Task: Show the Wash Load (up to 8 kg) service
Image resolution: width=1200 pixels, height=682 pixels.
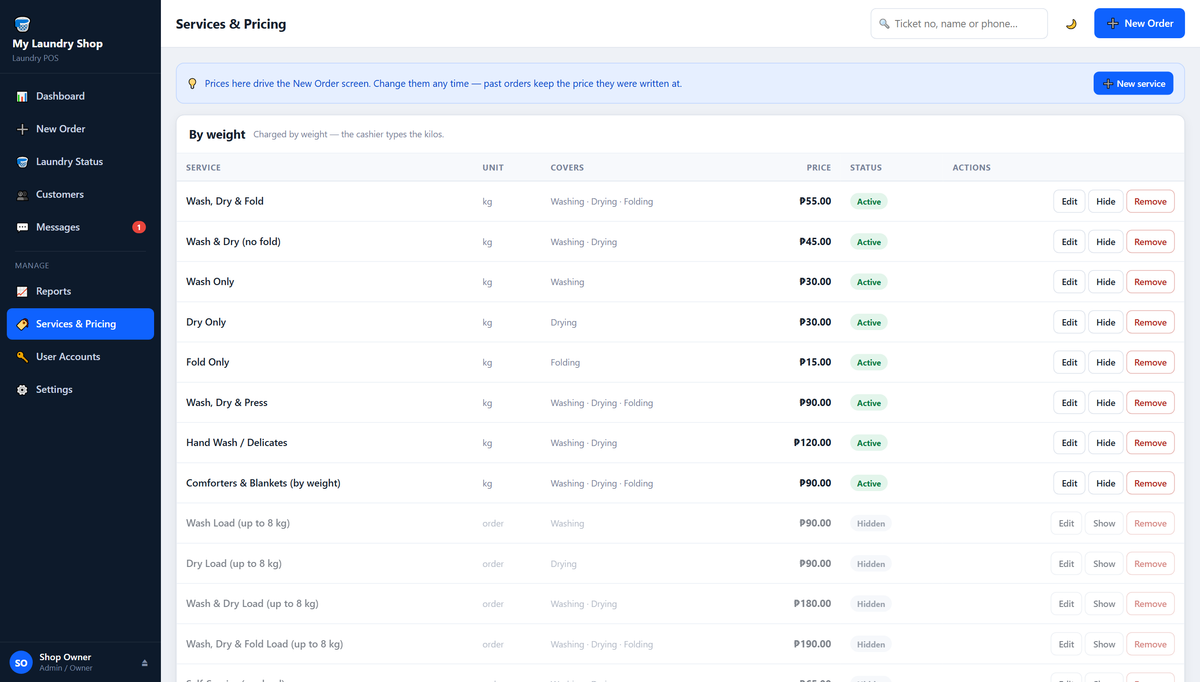Action: [1104, 523]
